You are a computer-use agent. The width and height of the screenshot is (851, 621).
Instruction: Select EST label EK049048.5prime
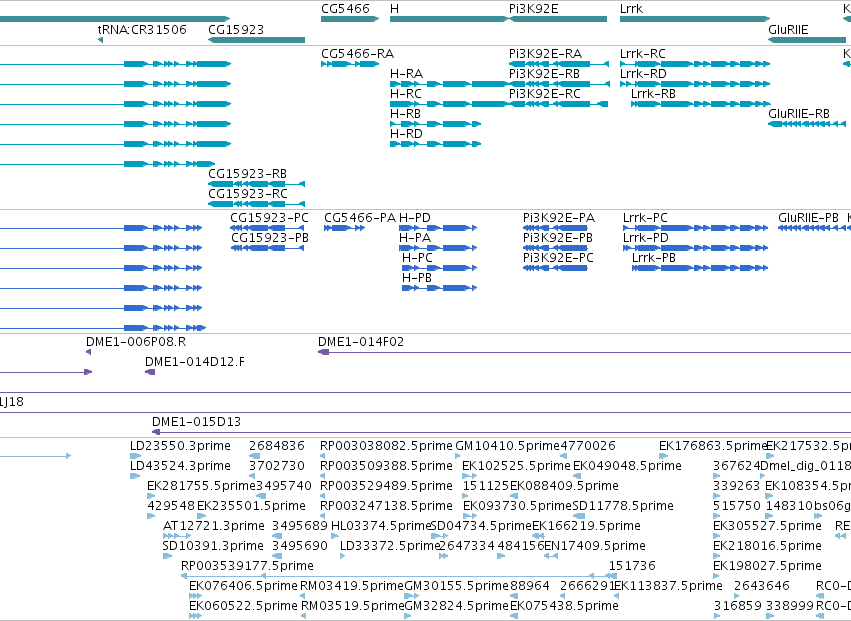(627, 466)
